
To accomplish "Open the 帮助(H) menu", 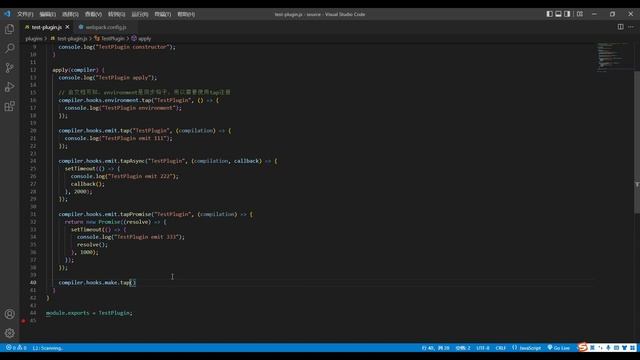I will click(186, 14).
